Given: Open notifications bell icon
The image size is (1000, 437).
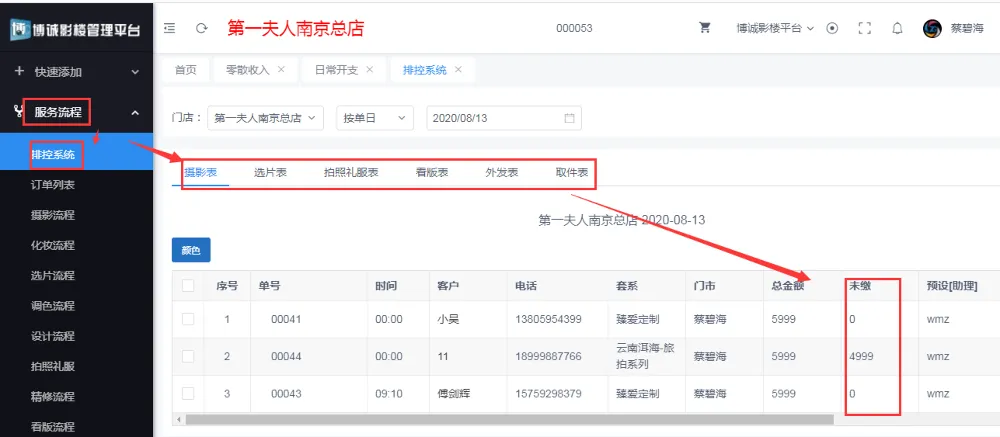Looking at the screenshot, I should pos(897,28).
